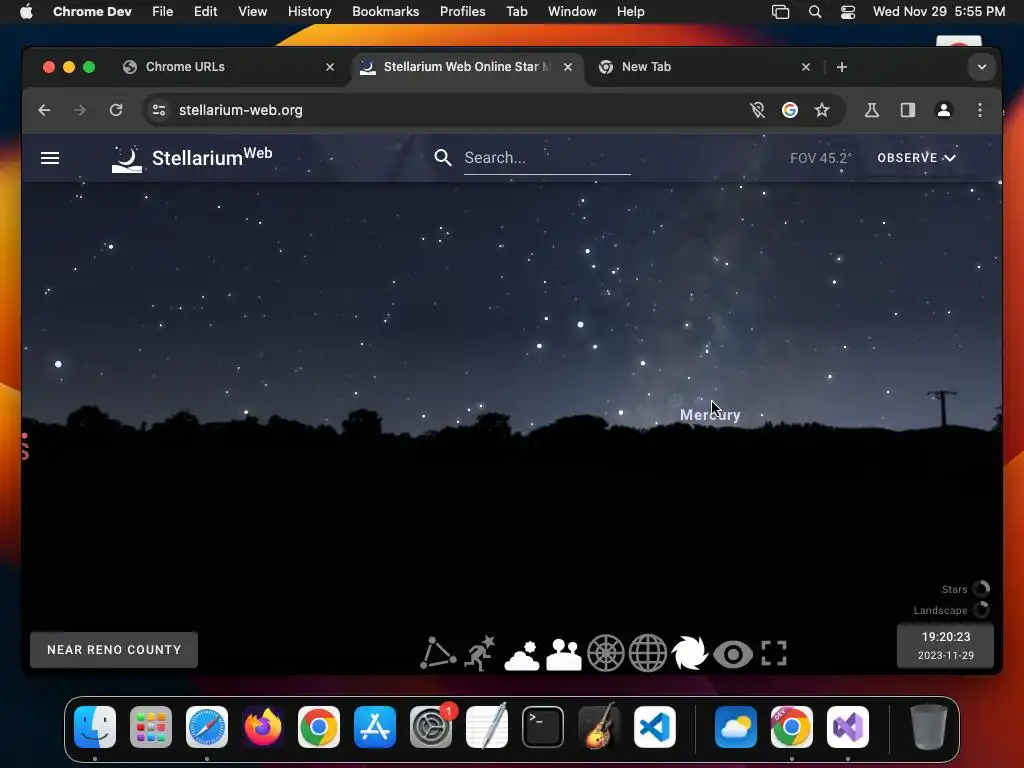Toggle night mode eye icon

[733, 654]
